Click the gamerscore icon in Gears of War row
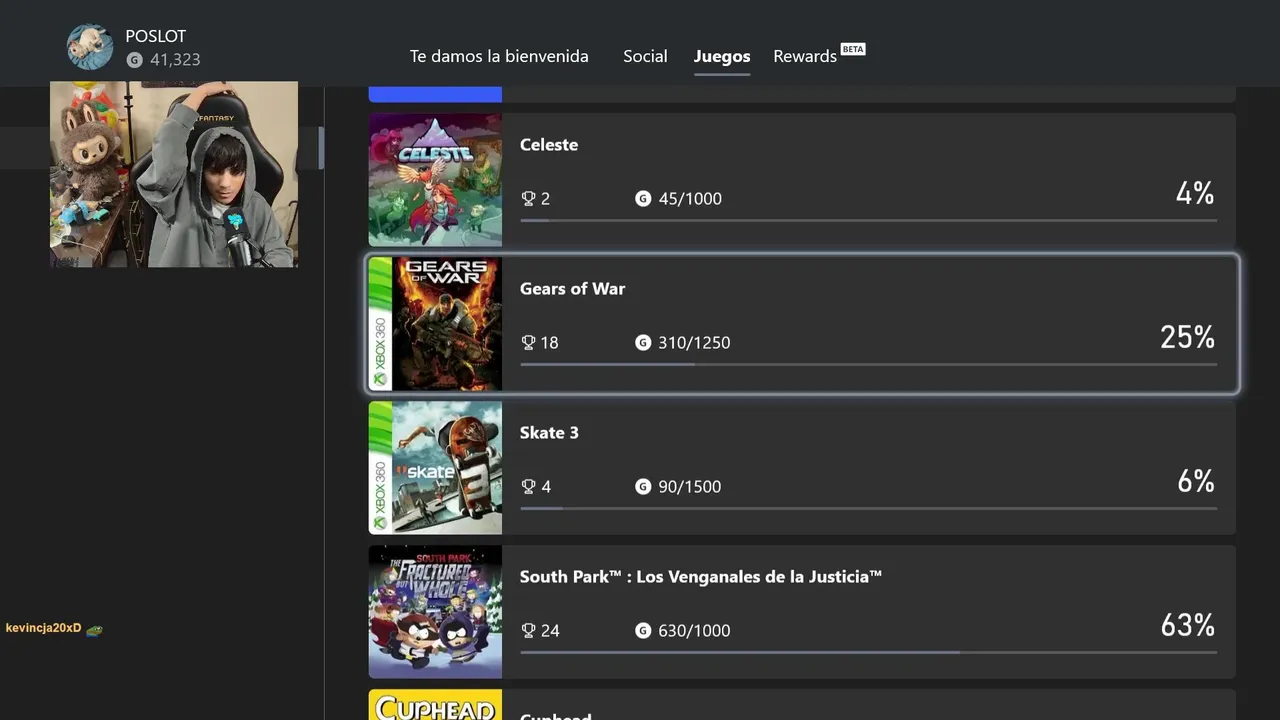Screen dimensions: 1280x720 click(x=643, y=342)
